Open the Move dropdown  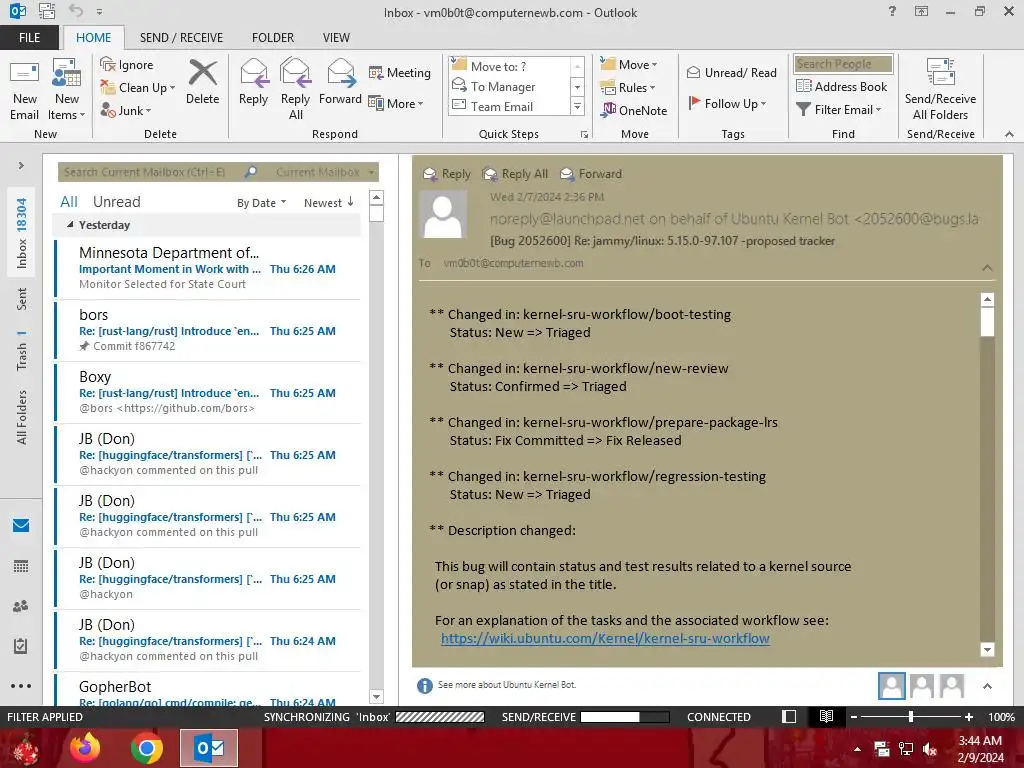pos(629,65)
